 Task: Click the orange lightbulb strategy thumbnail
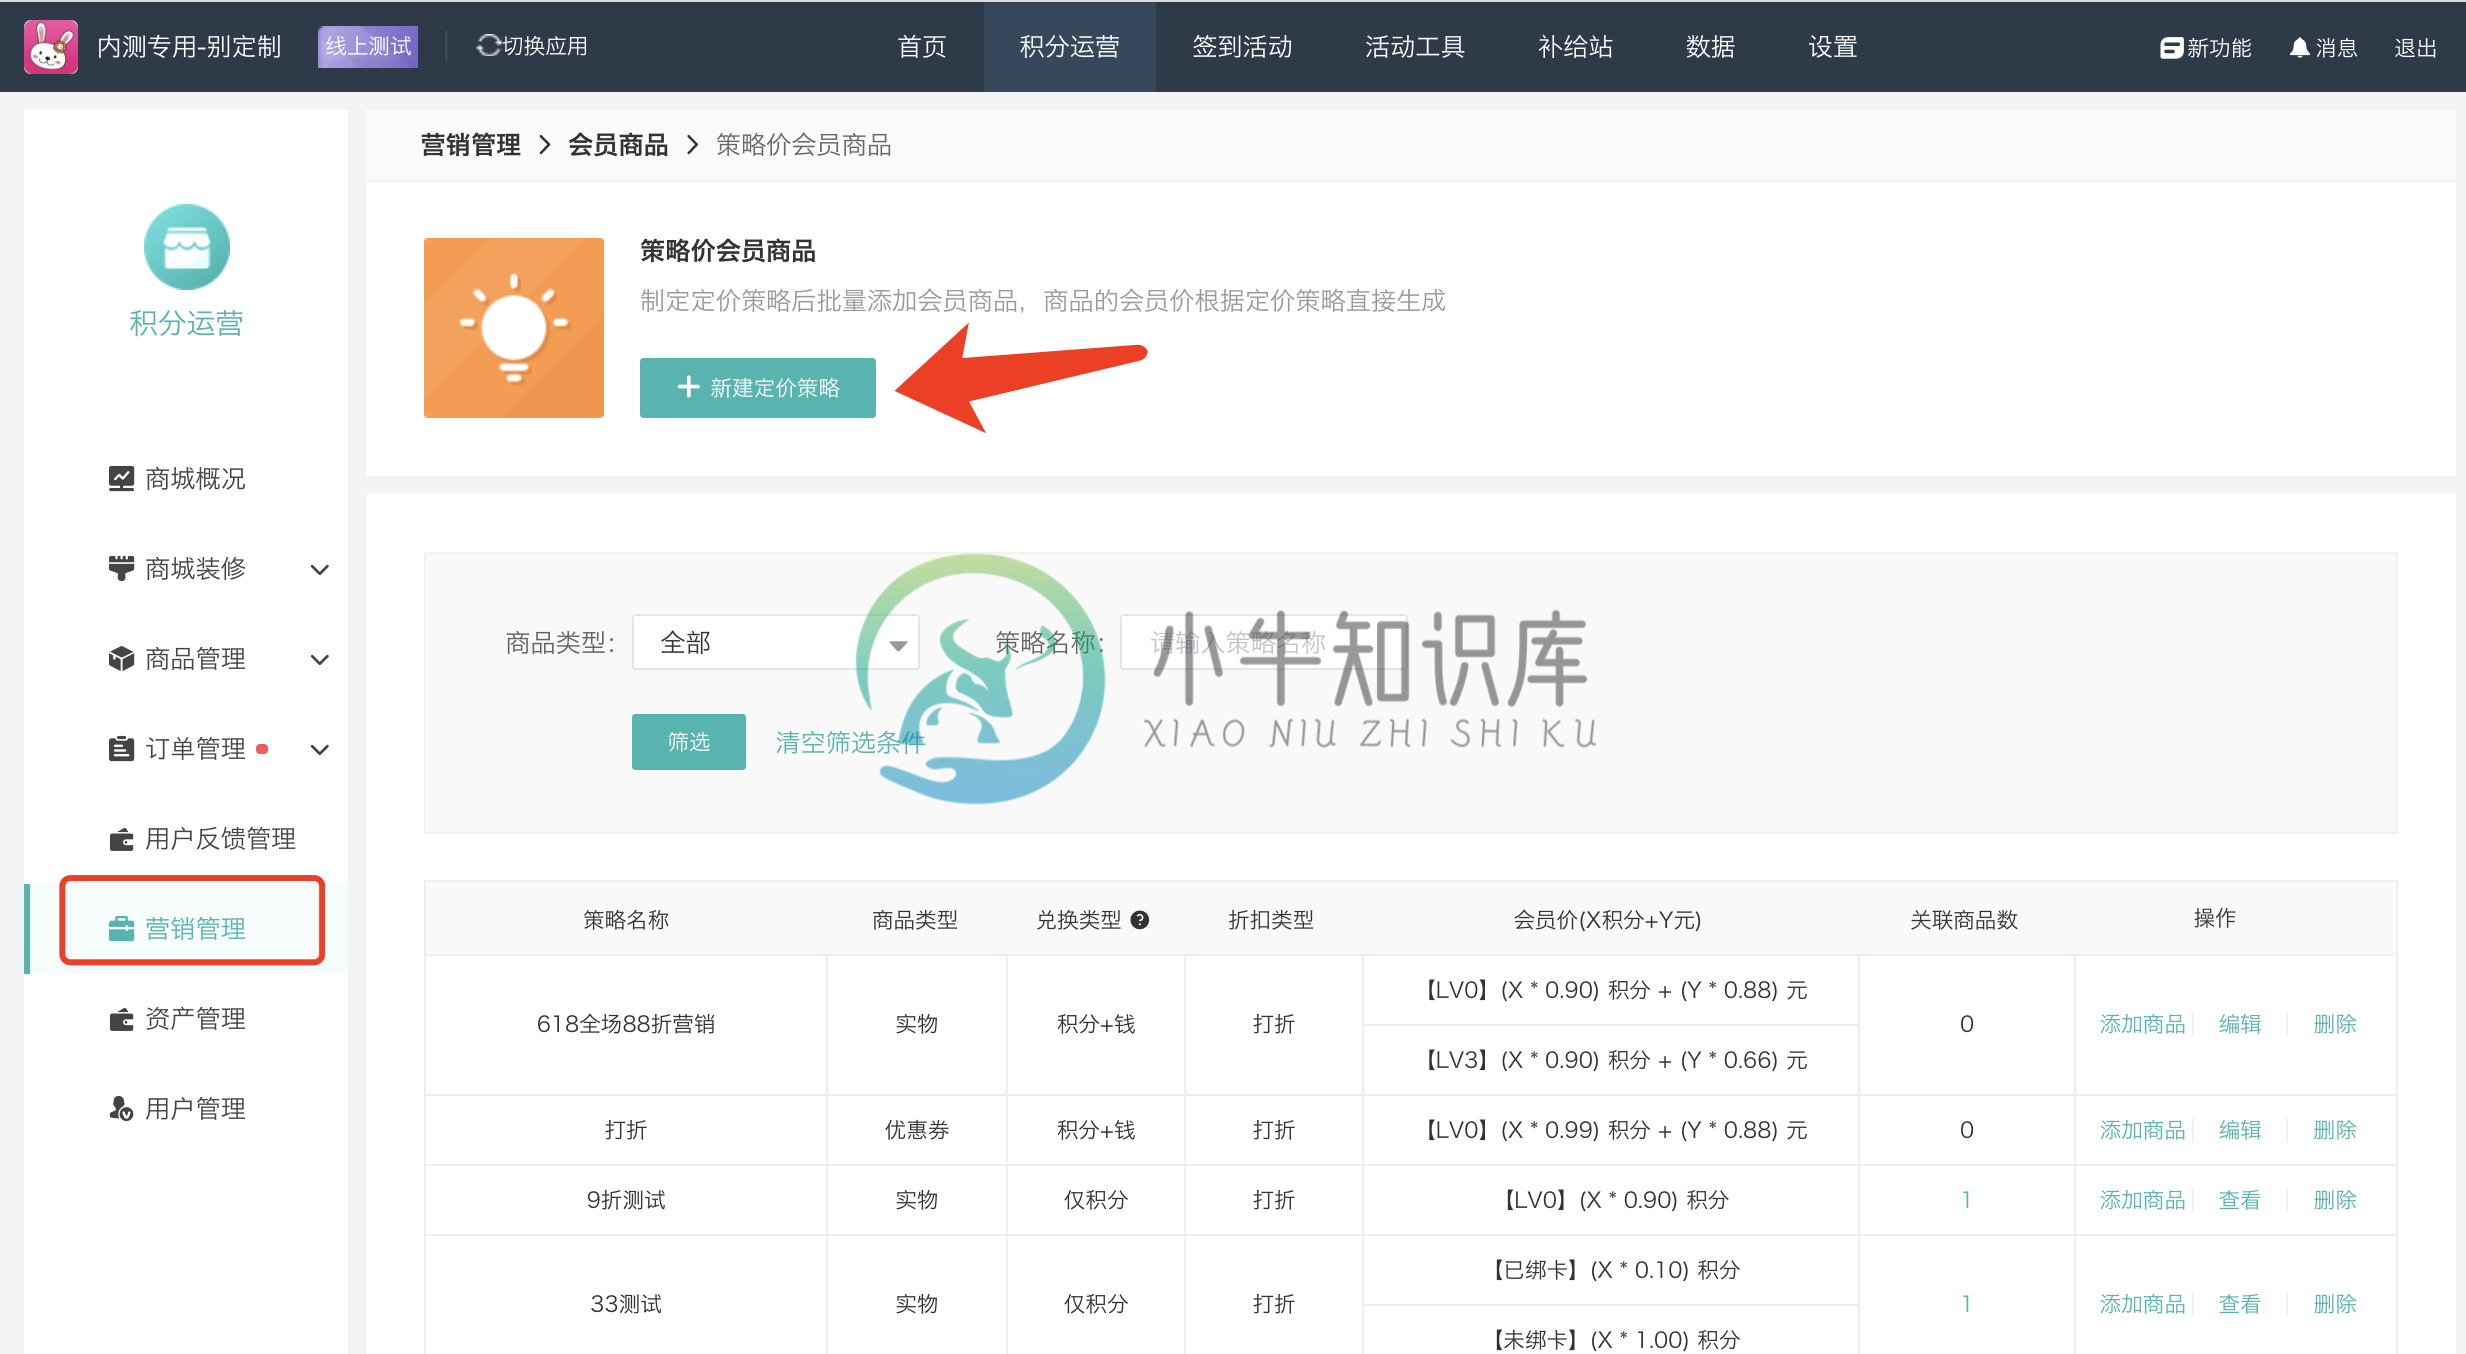point(514,328)
